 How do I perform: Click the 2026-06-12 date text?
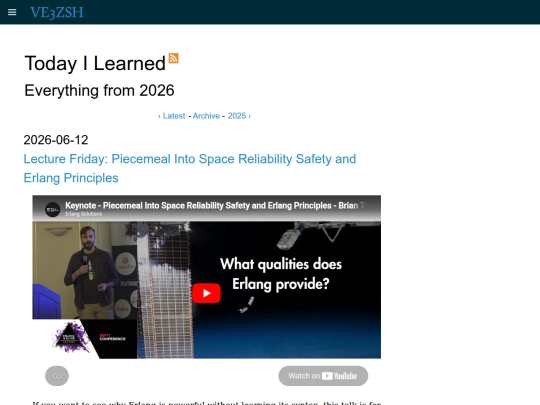point(56,140)
